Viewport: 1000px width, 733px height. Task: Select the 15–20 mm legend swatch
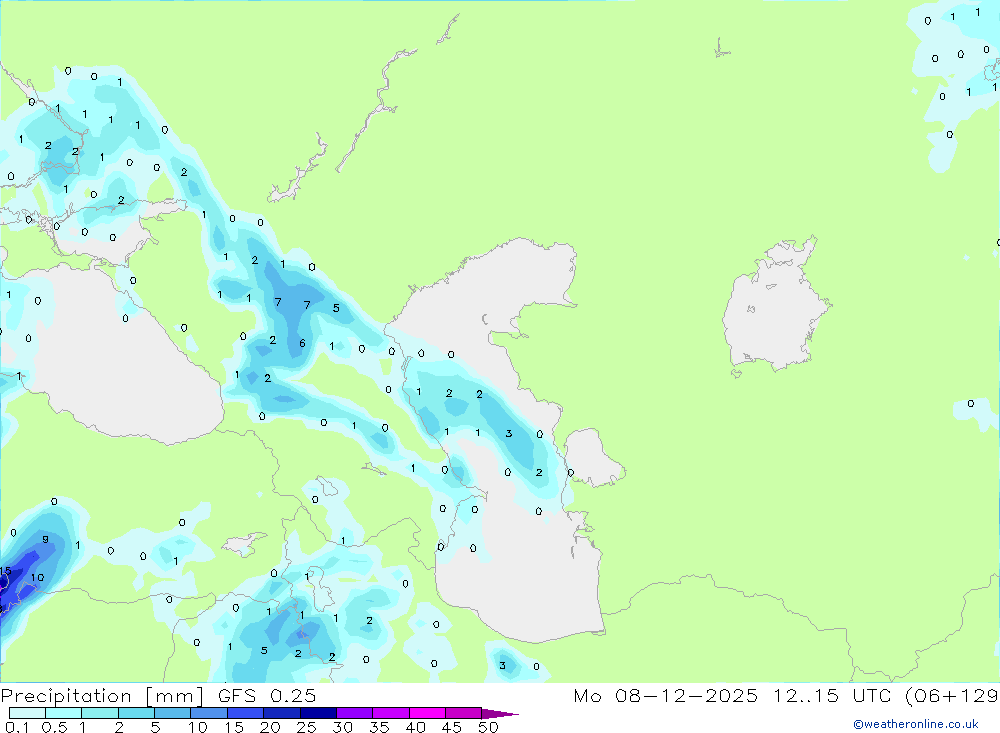click(x=245, y=713)
